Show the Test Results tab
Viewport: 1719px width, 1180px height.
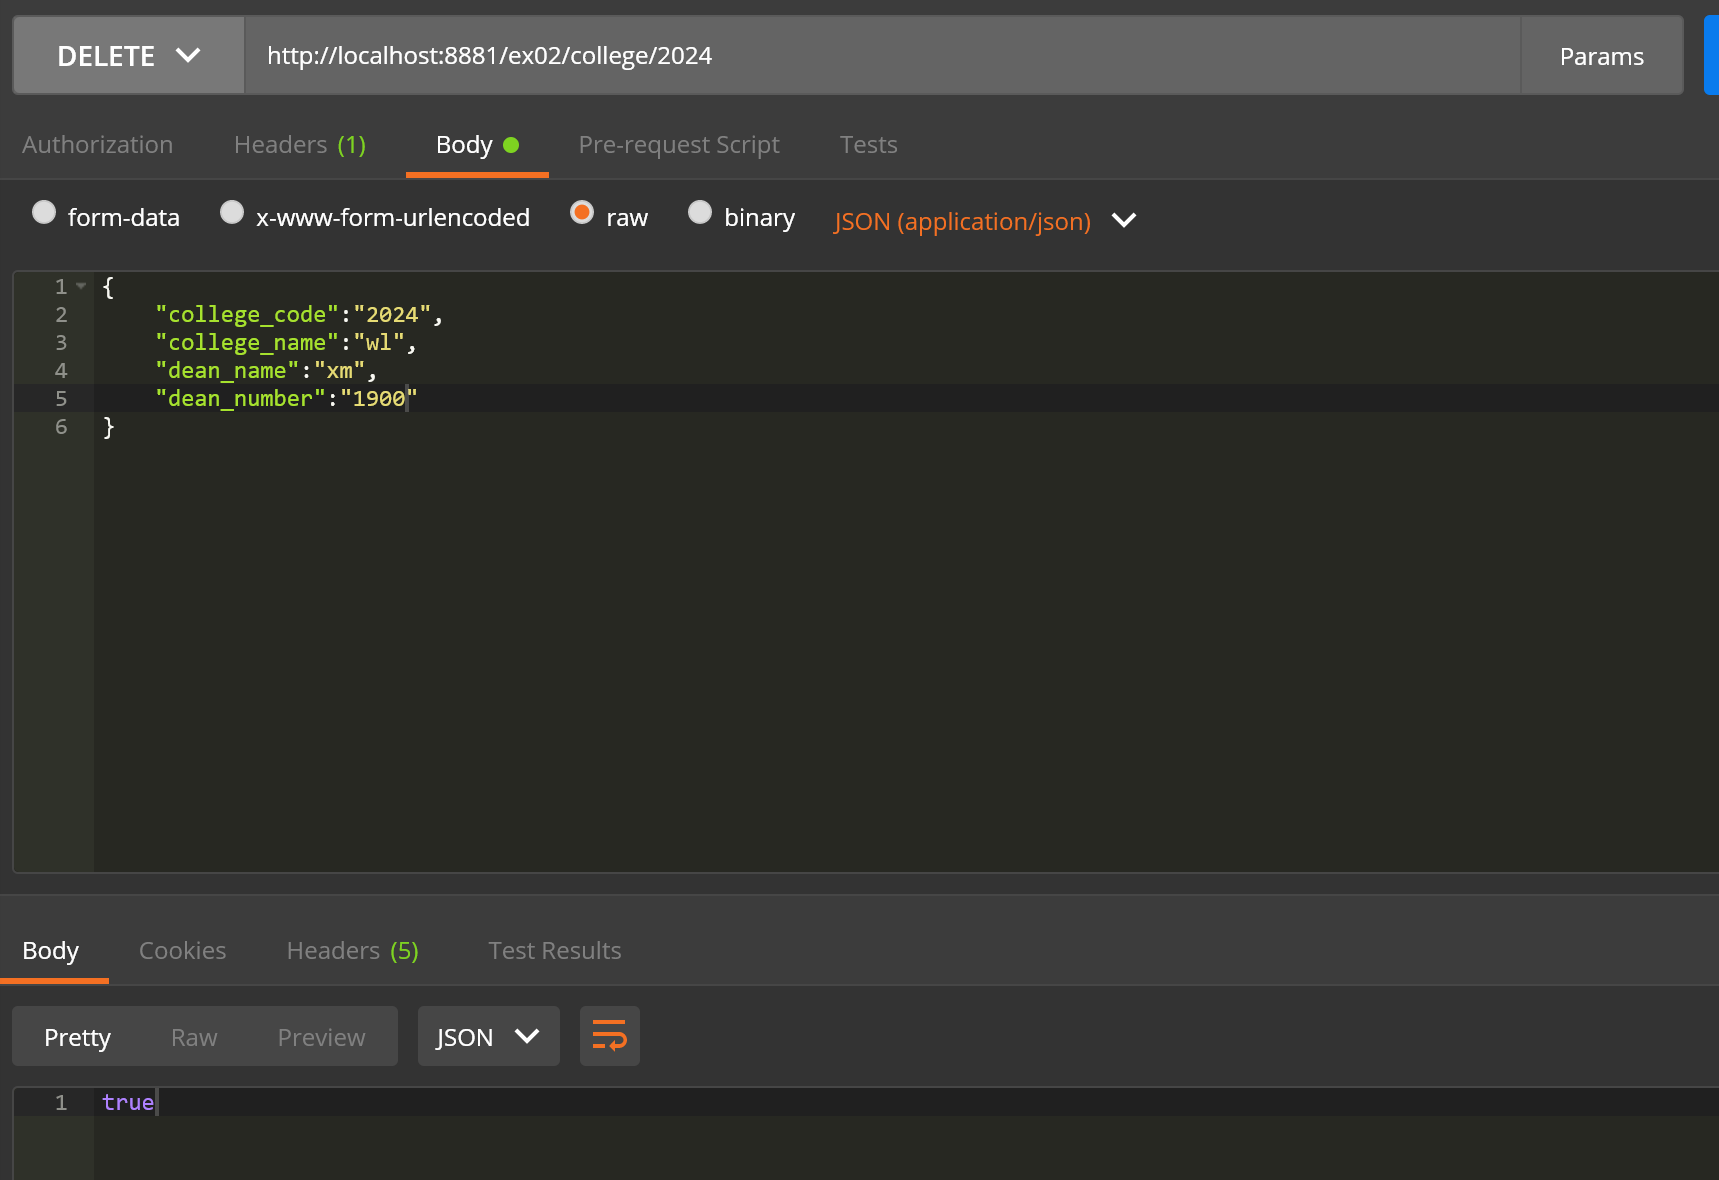pyautogui.click(x=555, y=951)
